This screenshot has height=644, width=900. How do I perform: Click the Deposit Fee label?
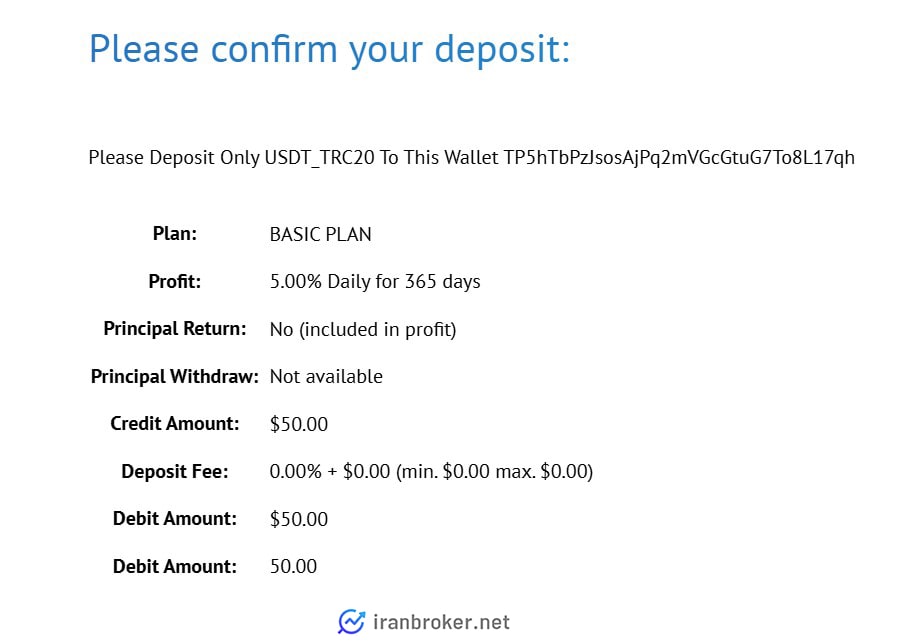click(174, 471)
